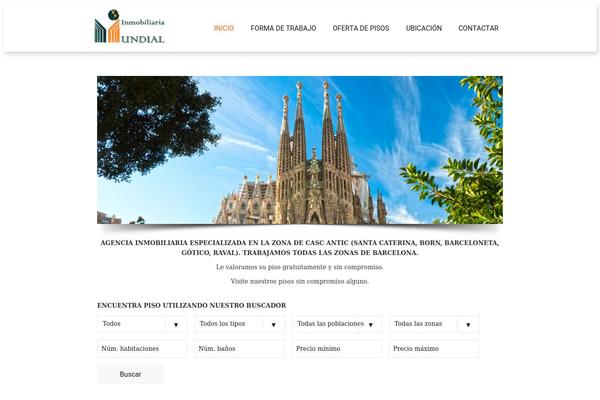Select the Precio mínimo field
Viewport: 600px width, 400px height.
pyautogui.click(x=337, y=349)
